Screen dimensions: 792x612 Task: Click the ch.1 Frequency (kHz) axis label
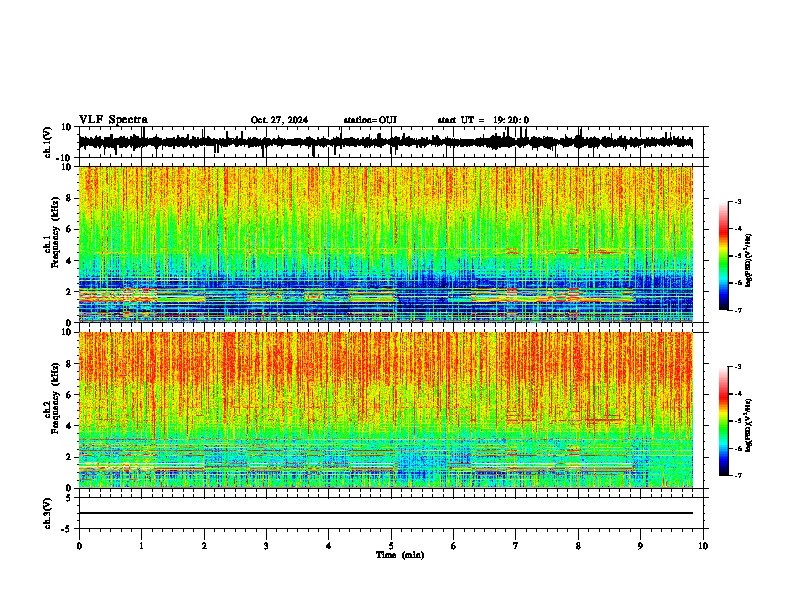pos(52,232)
